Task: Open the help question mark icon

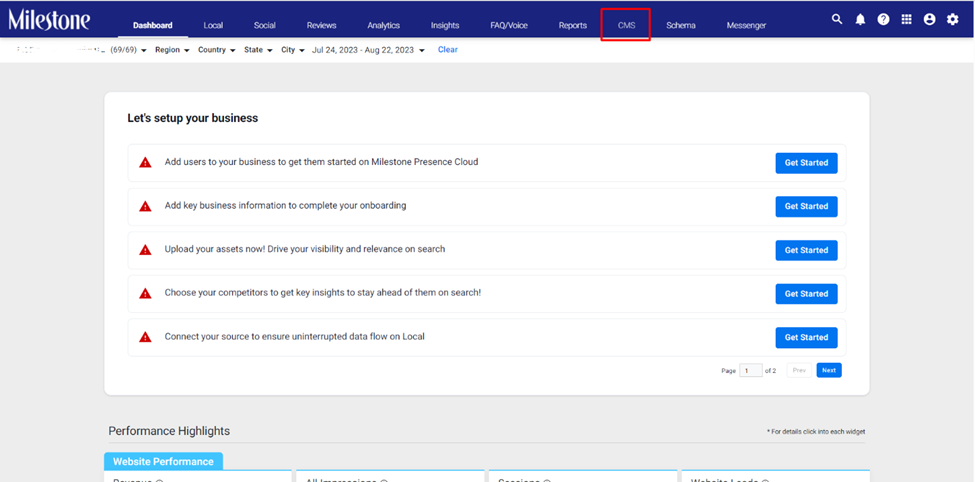Action: [883, 19]
